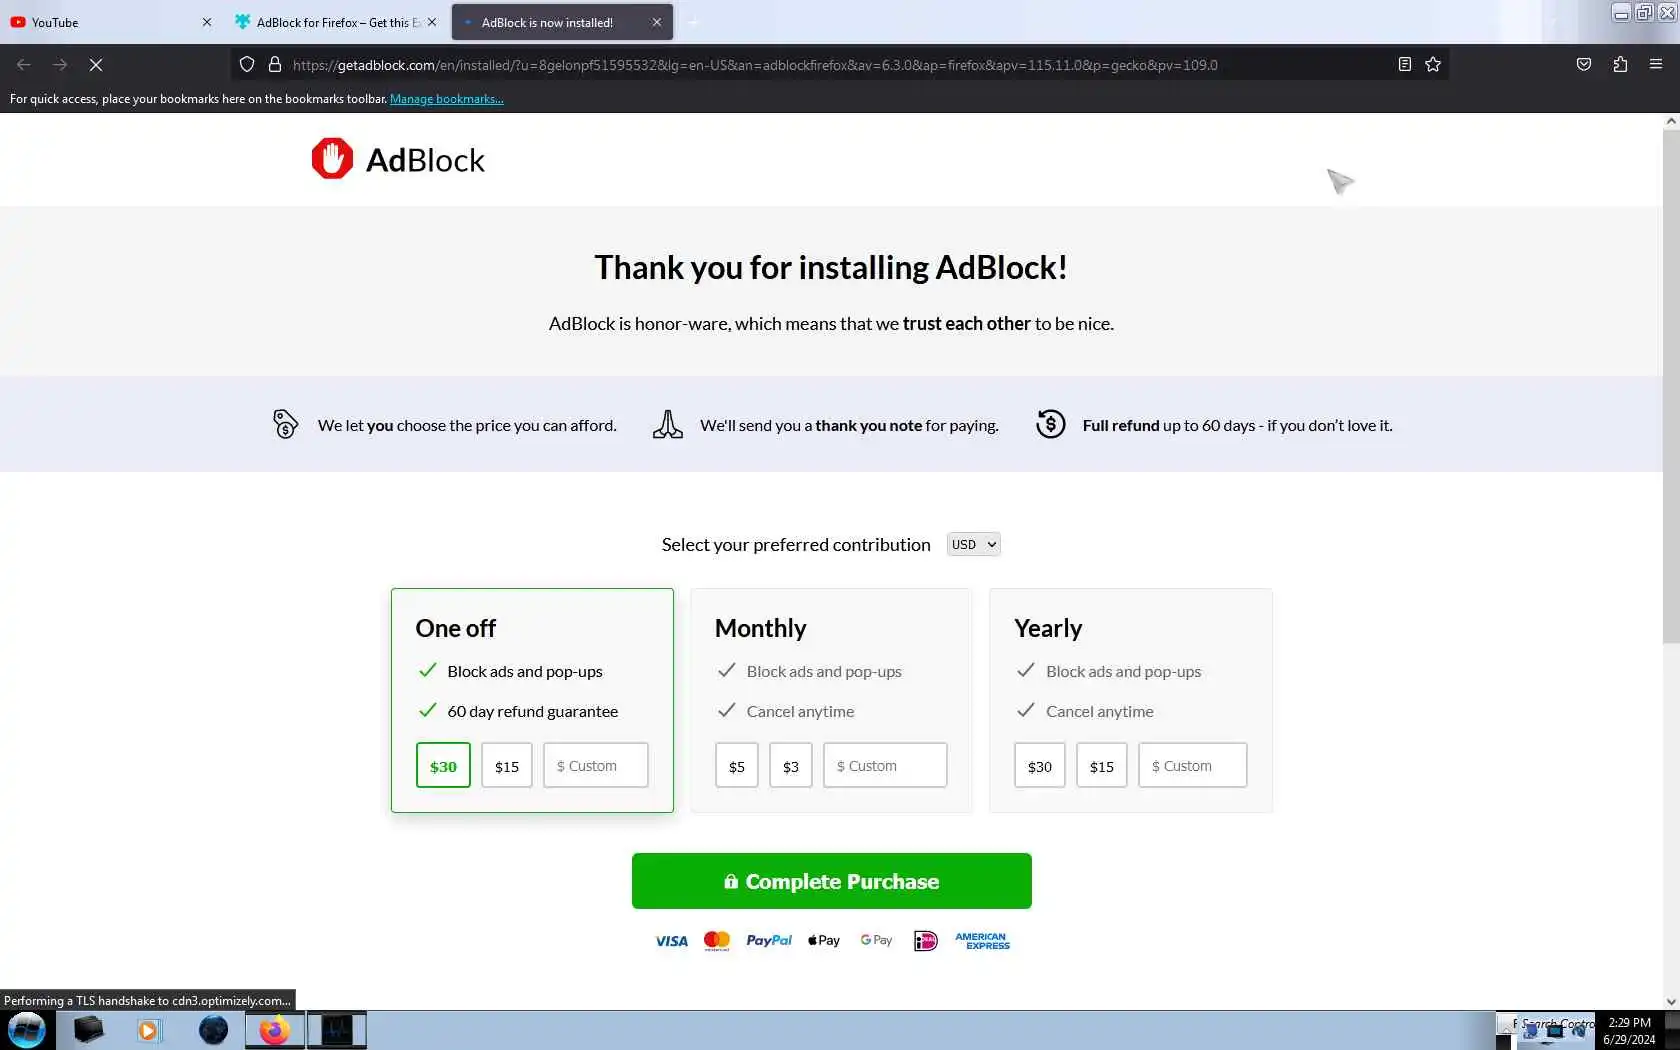
Task: Click Monthly Cancel anytime text
Action: coord(800,711)
